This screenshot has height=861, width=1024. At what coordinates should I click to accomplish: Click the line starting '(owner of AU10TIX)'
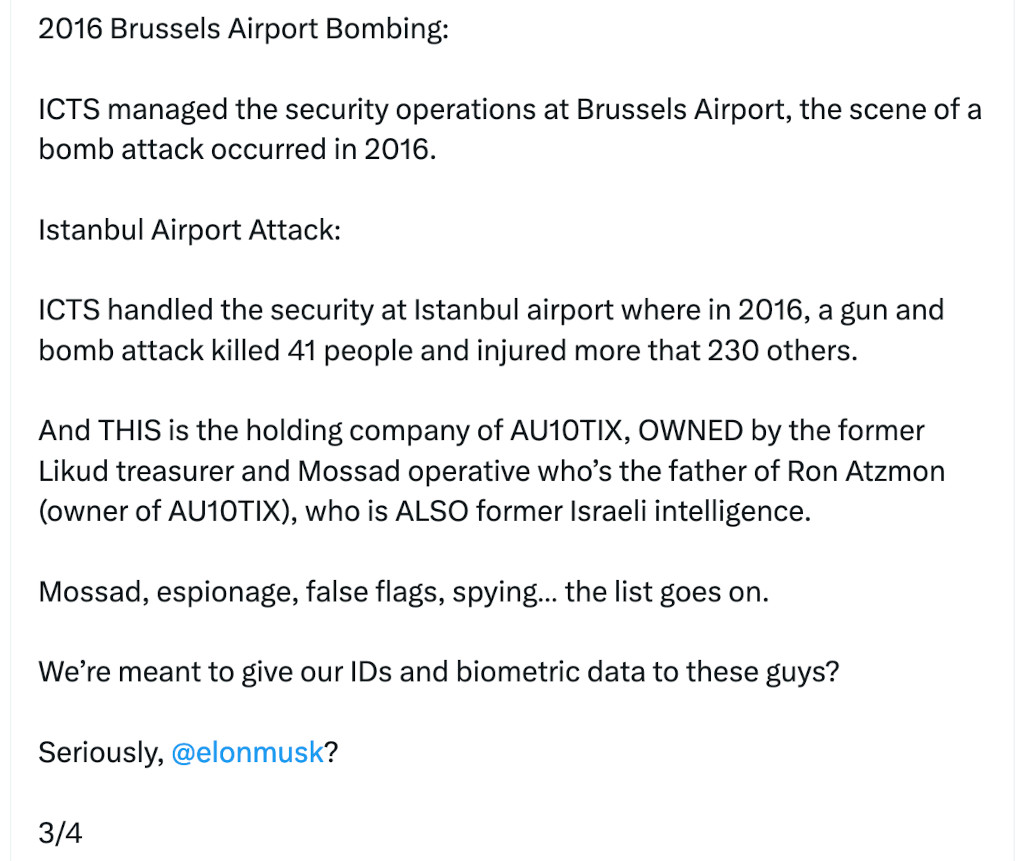click(x=424, y=512)
